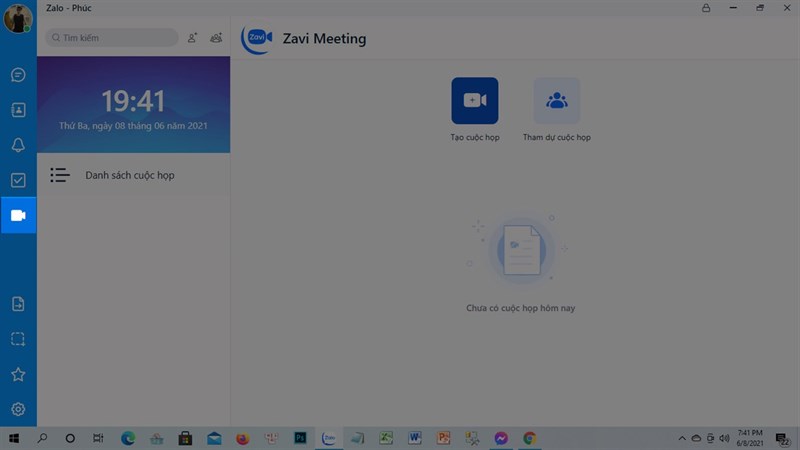Open Windows taskbar search
The image size is (800, 450).
coord(42,438)
